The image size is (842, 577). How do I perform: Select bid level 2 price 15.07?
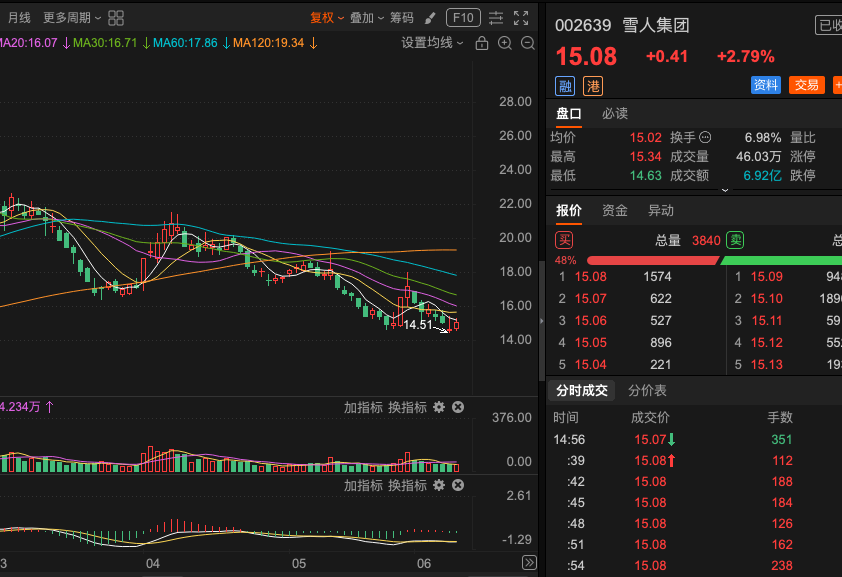click(x=591, y=299)
